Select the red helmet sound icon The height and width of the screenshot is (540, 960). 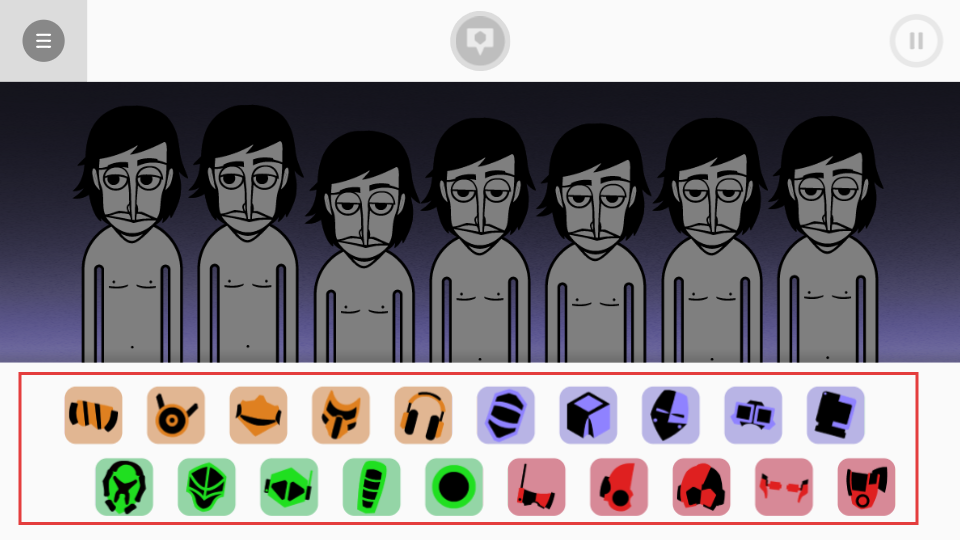pos(701,487)
